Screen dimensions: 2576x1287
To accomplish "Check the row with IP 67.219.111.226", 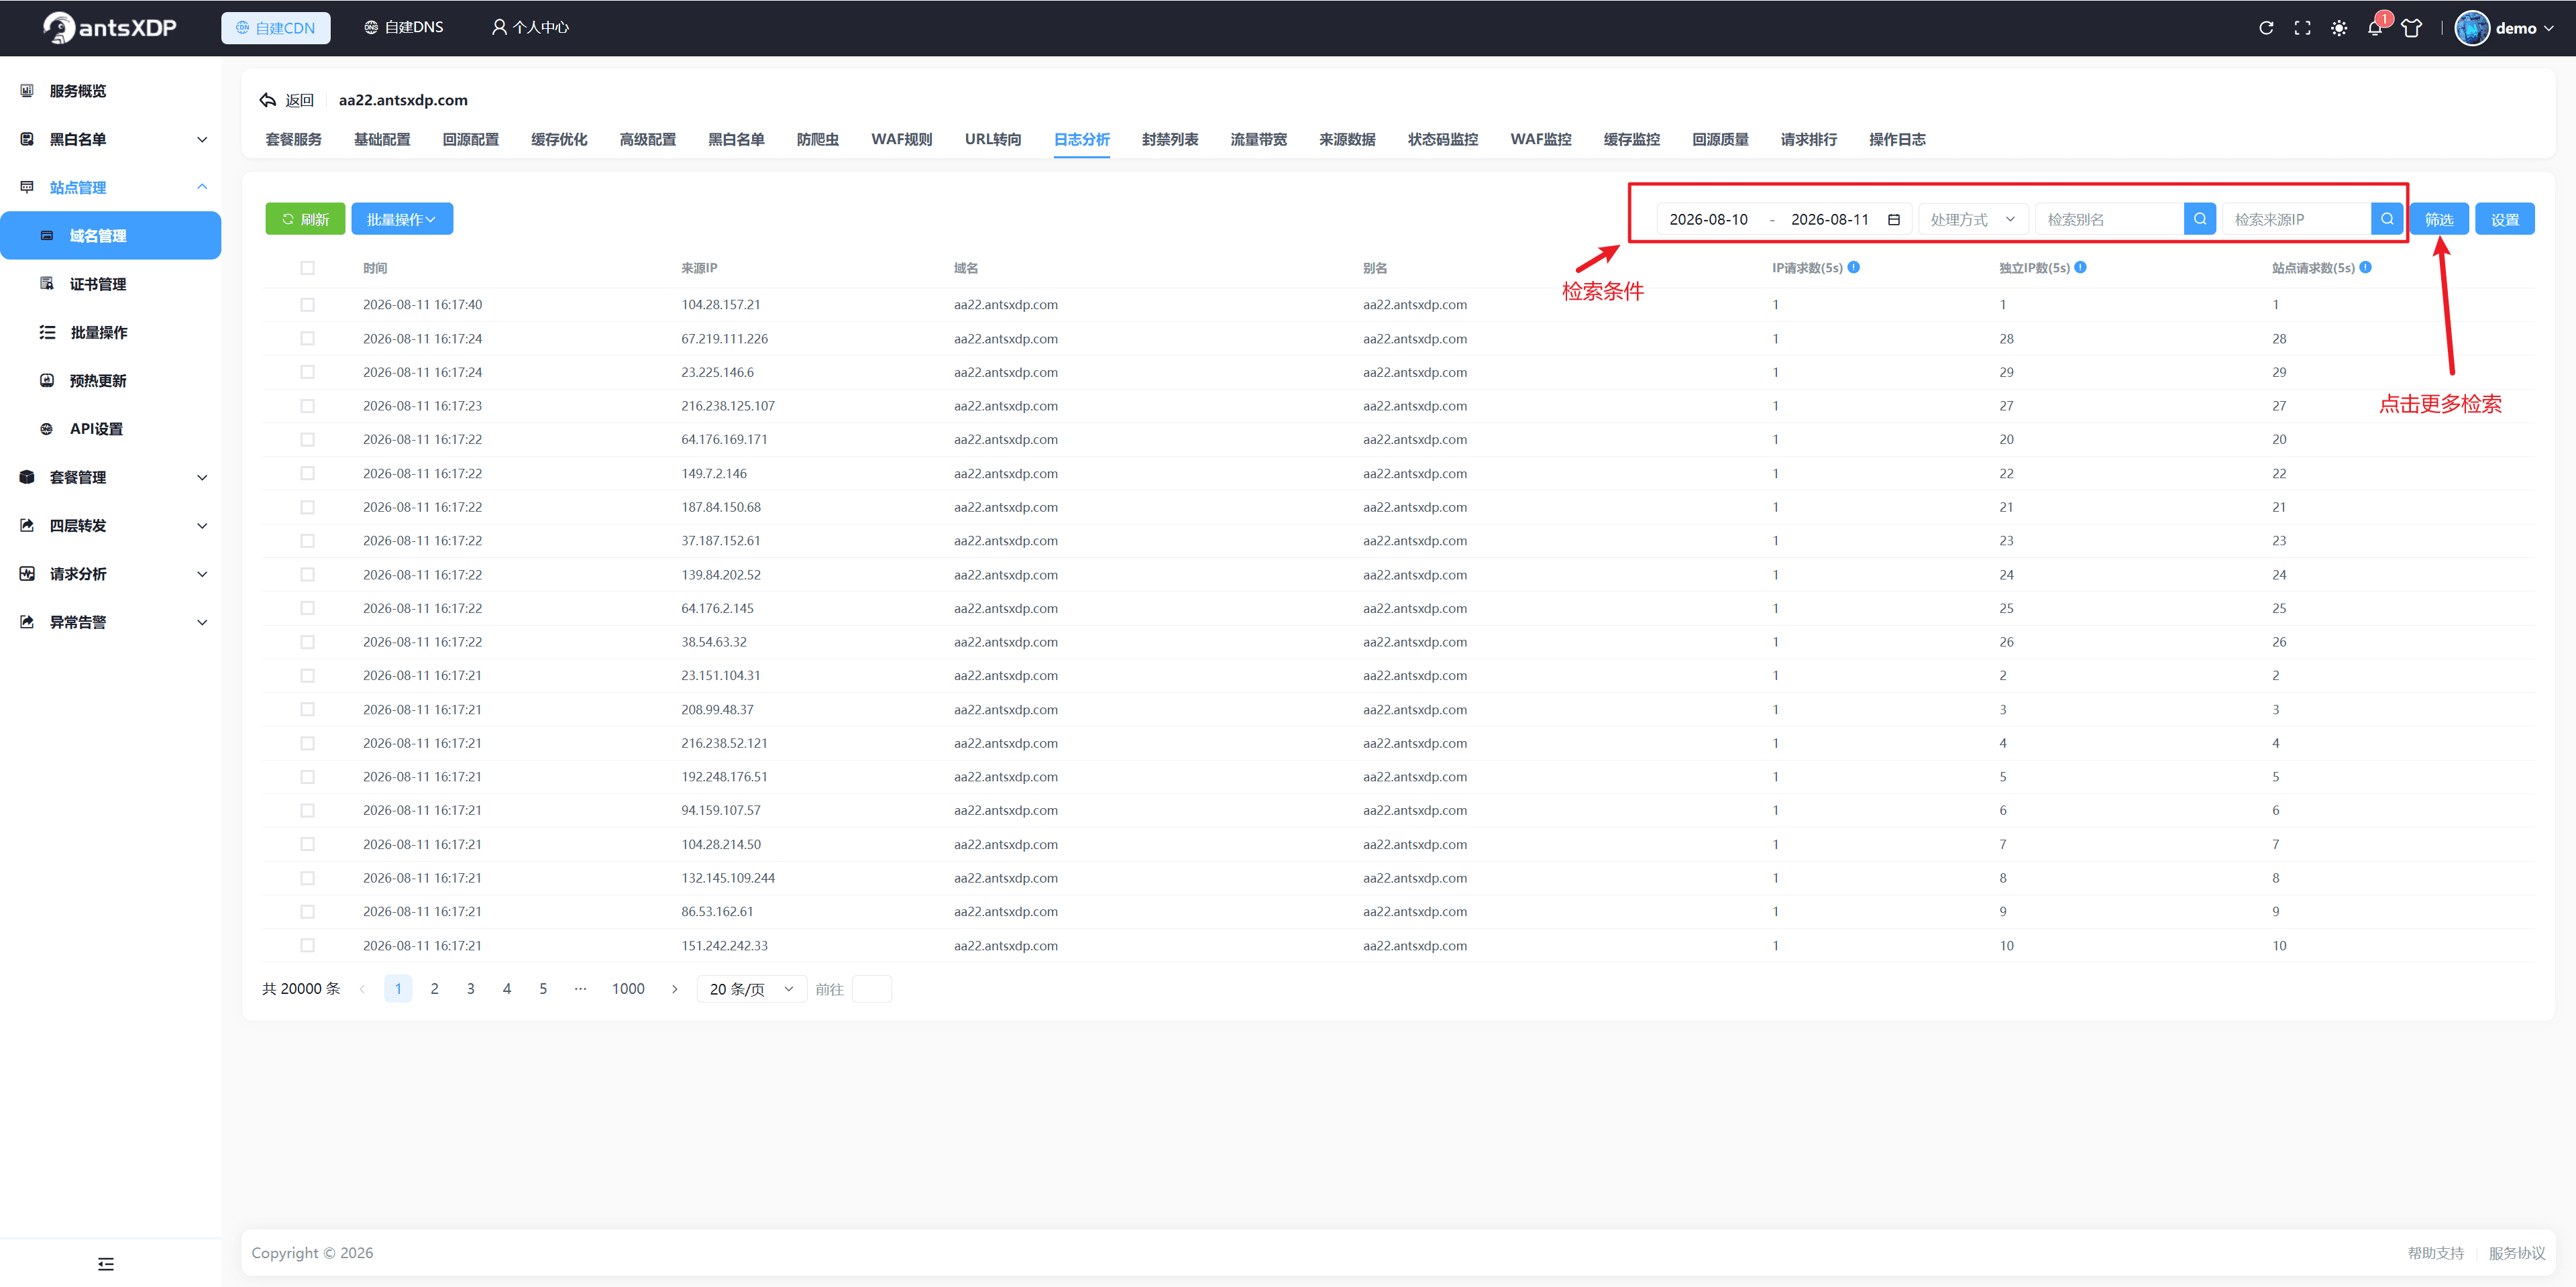I will pyautogui.click(x=307, y=338).
